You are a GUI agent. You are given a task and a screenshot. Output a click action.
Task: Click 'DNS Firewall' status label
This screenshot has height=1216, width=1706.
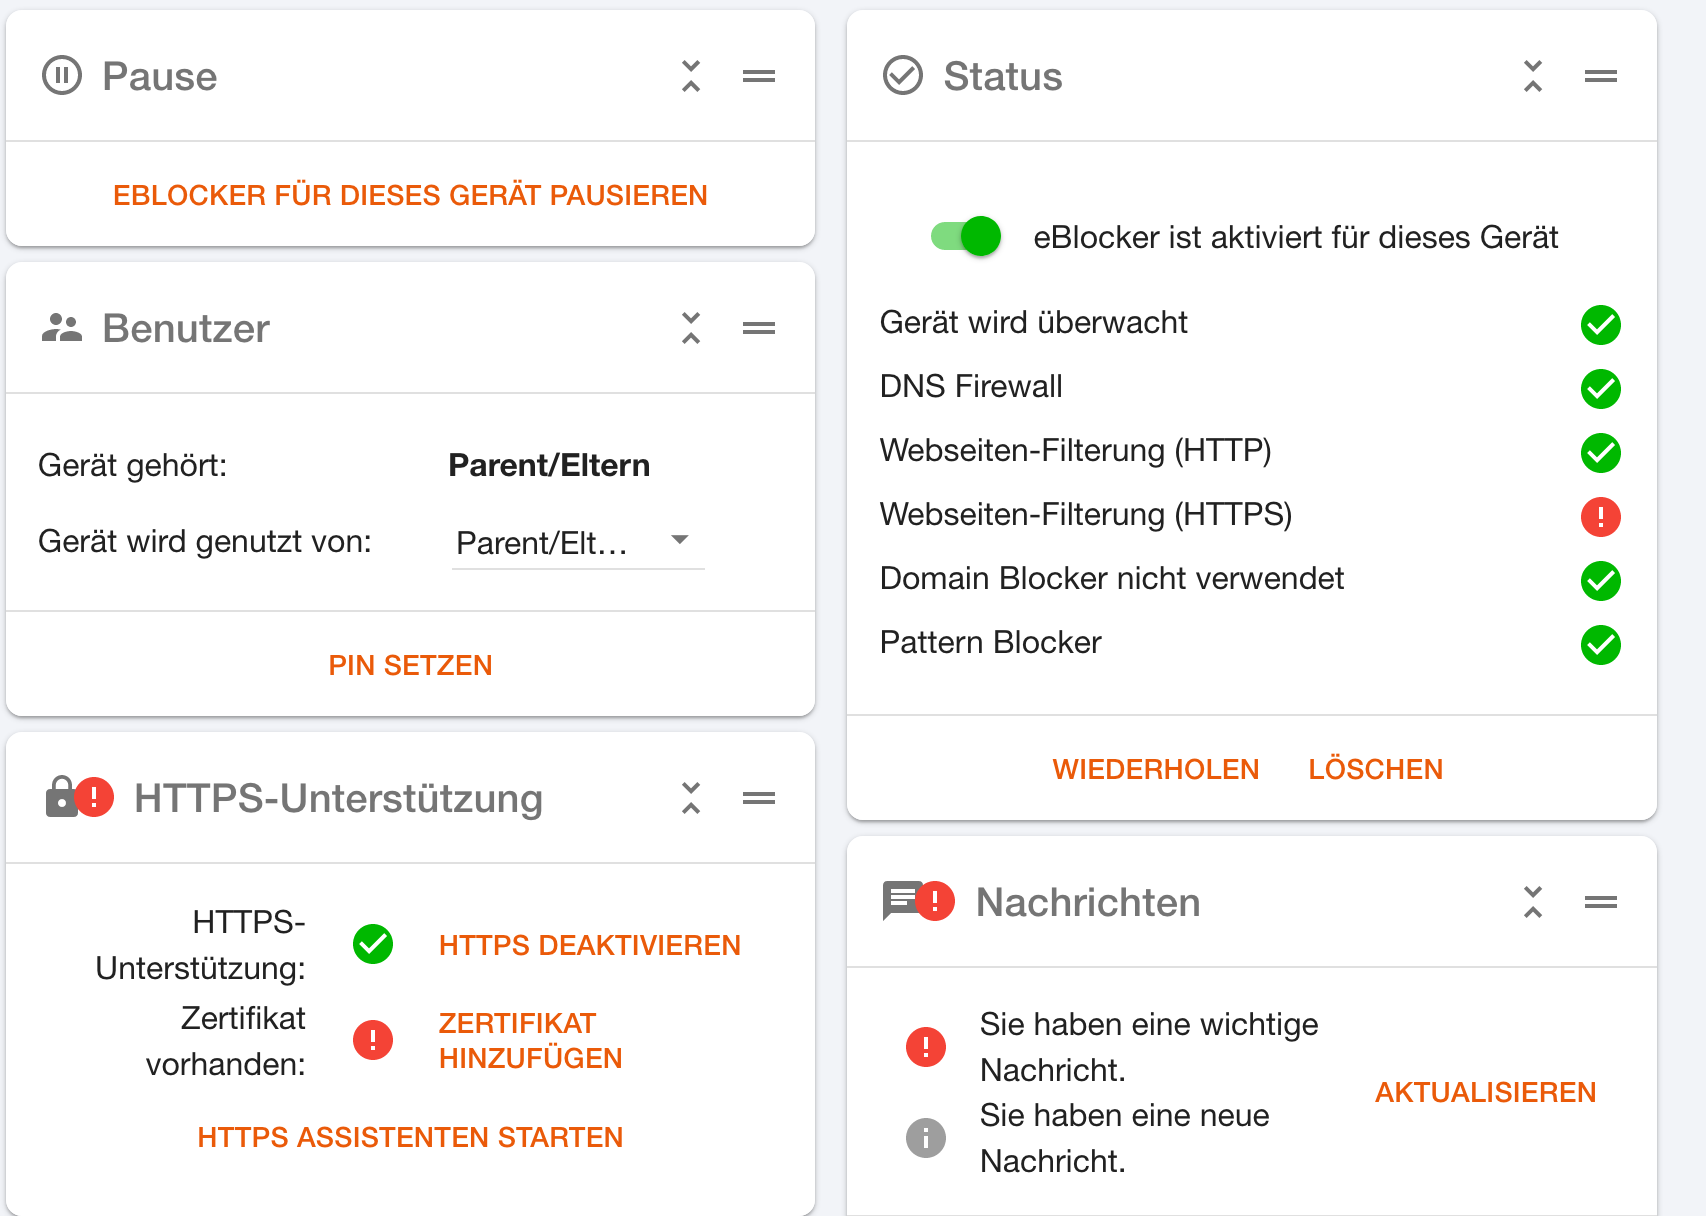[971, 386]
